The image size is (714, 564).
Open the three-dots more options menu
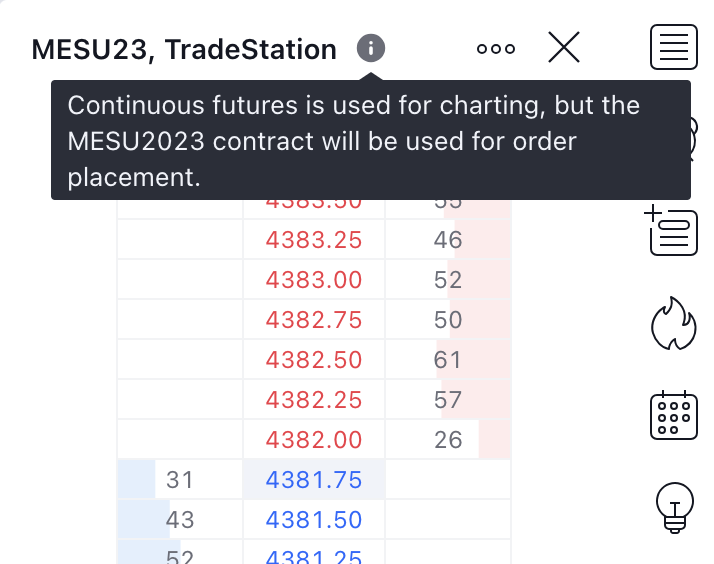(496, 48)
